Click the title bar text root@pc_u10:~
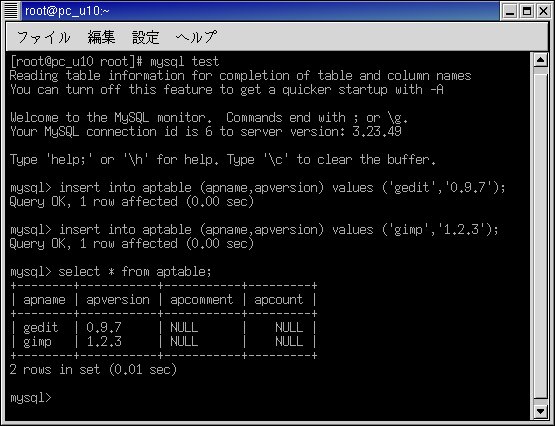Image resolution: width=555 pixels, height=426 pixels. click(x=67, y=11)
